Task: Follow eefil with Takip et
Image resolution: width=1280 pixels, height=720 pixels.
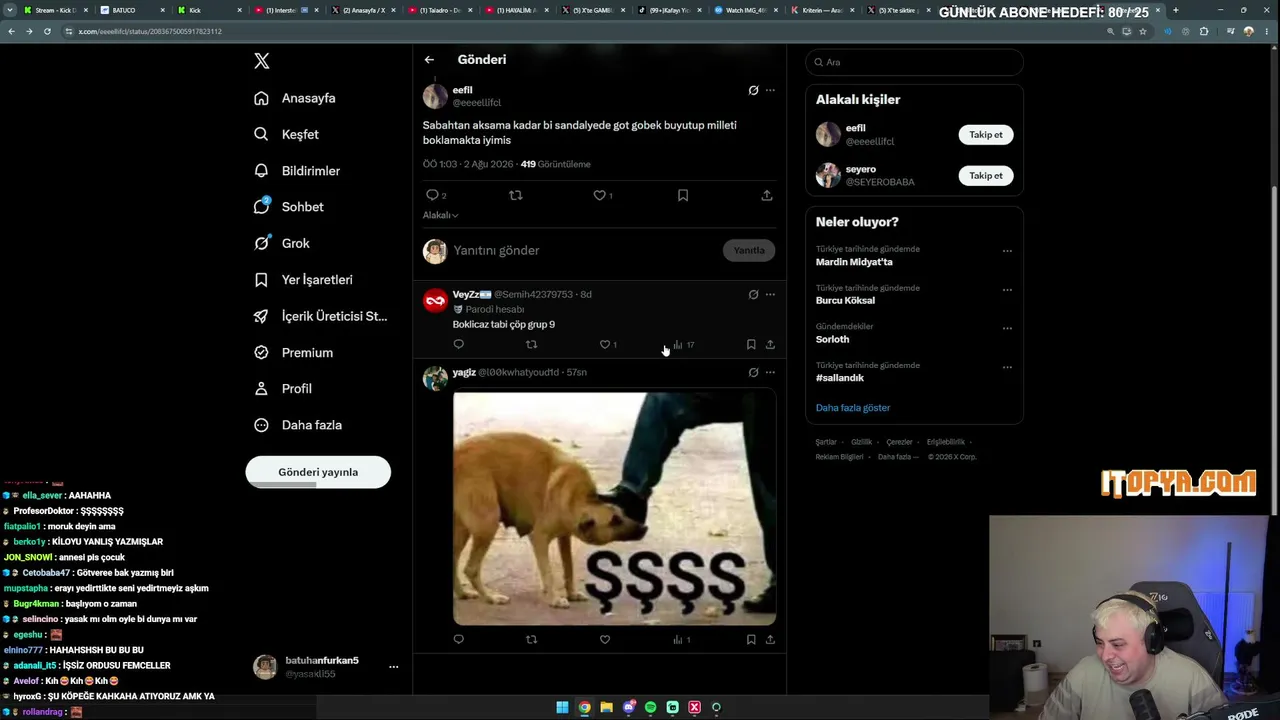Action: 986,135
